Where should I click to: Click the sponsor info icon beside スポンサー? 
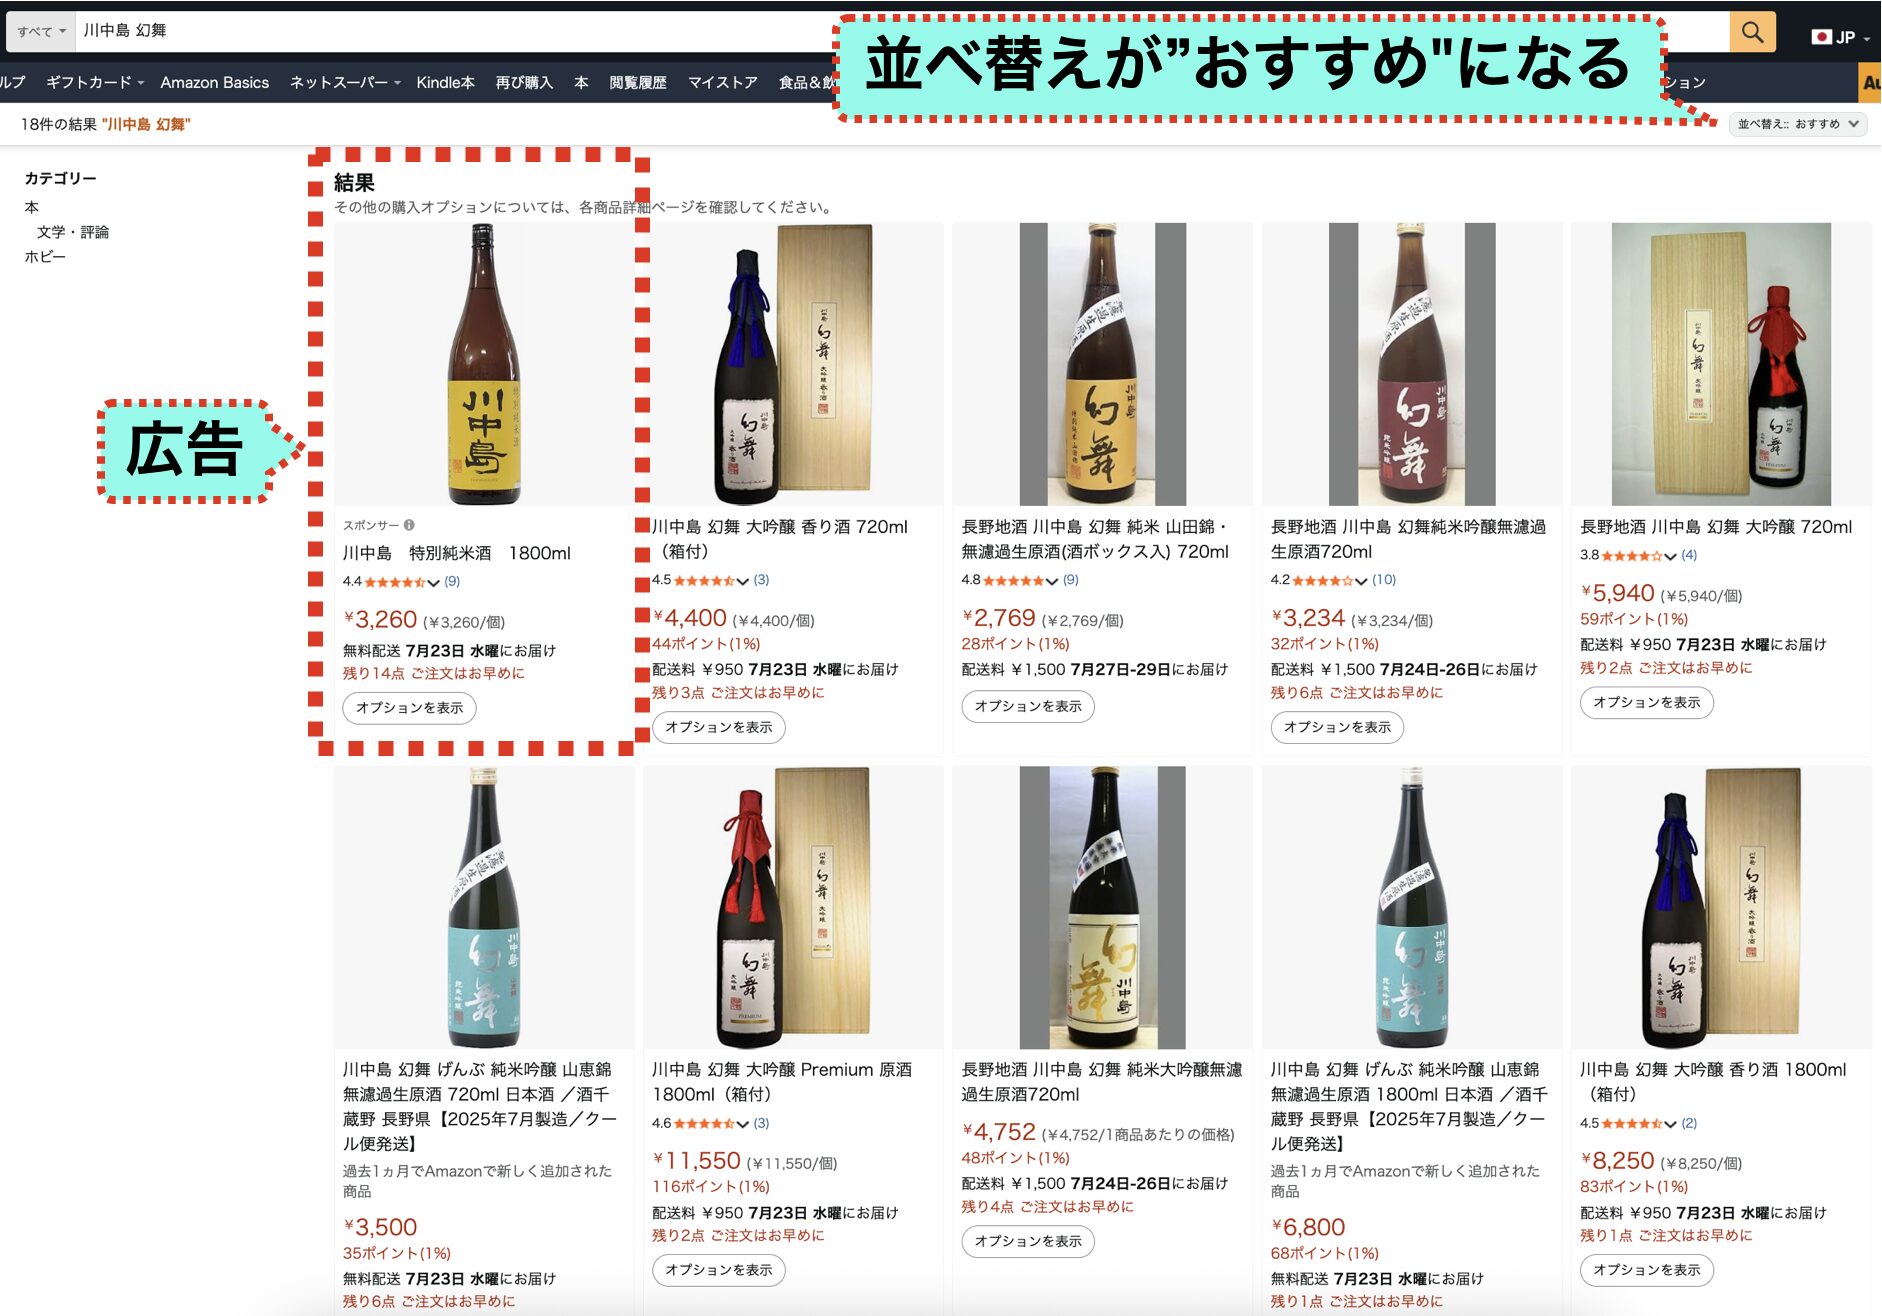point(409,525)
